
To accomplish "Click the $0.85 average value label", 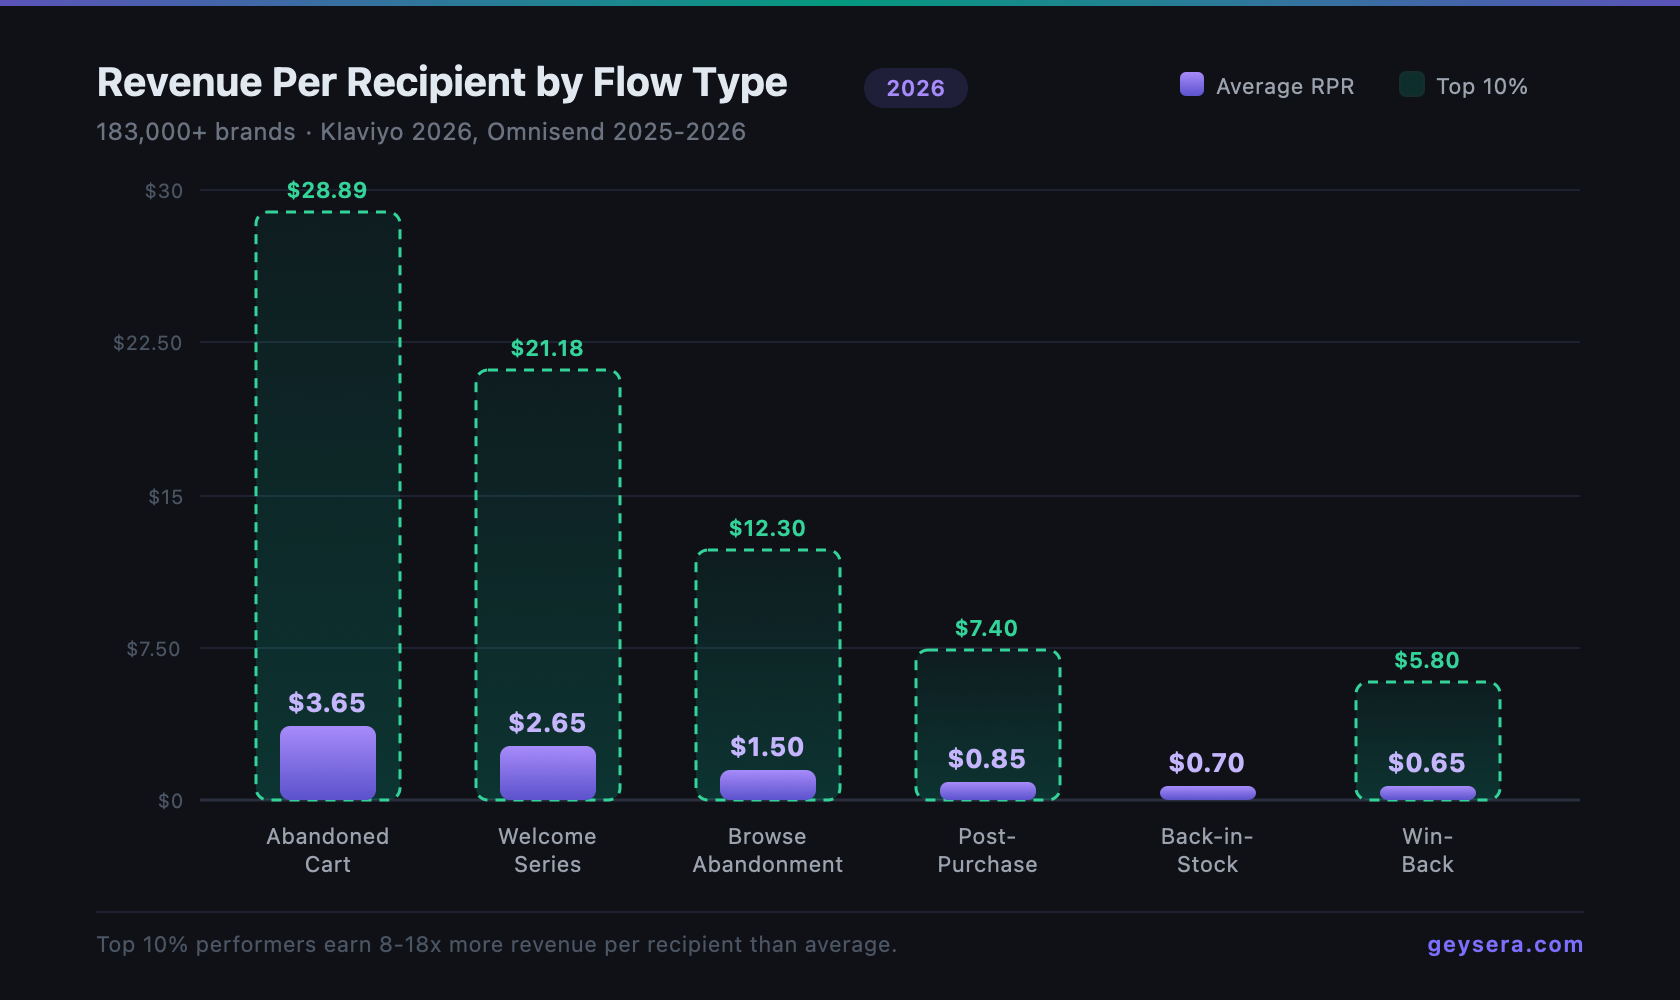I will (x=987, y=759).
